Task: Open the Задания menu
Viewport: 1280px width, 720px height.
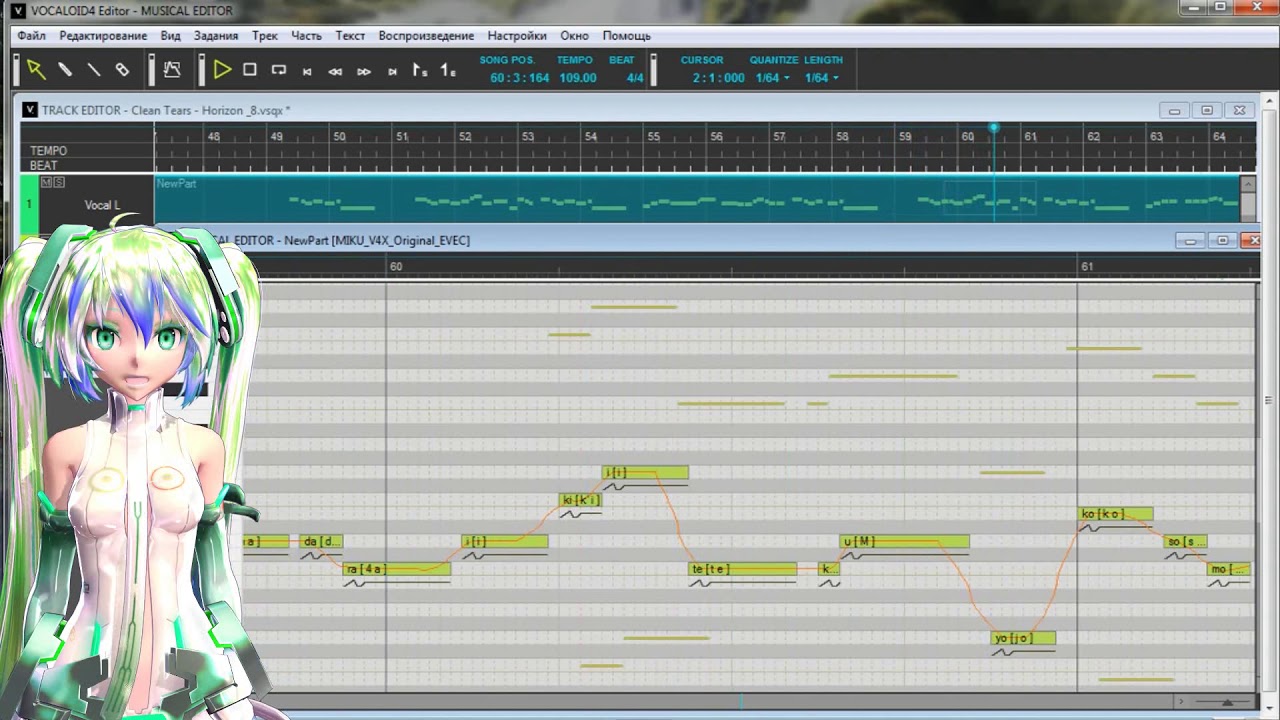Action: point(216,36)
